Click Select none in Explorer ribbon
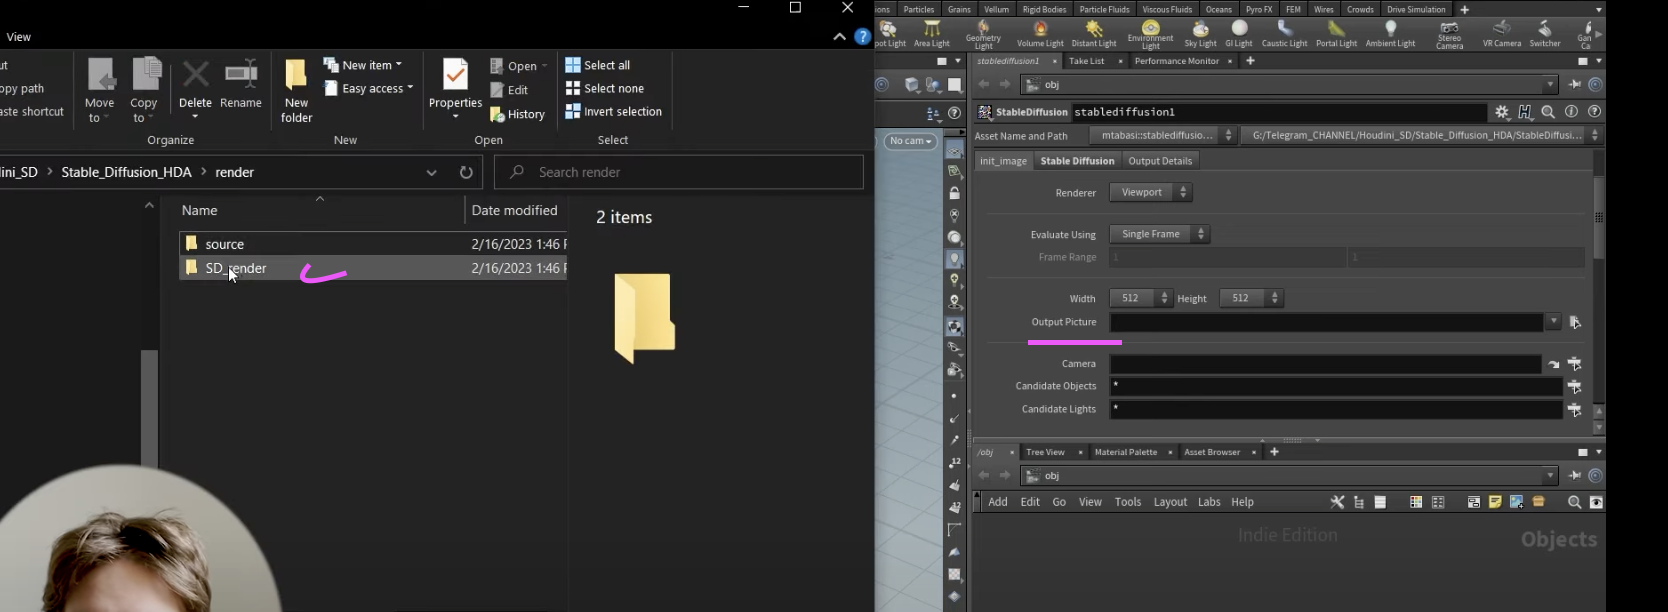The image size is (1668, 612). point(604,88)
